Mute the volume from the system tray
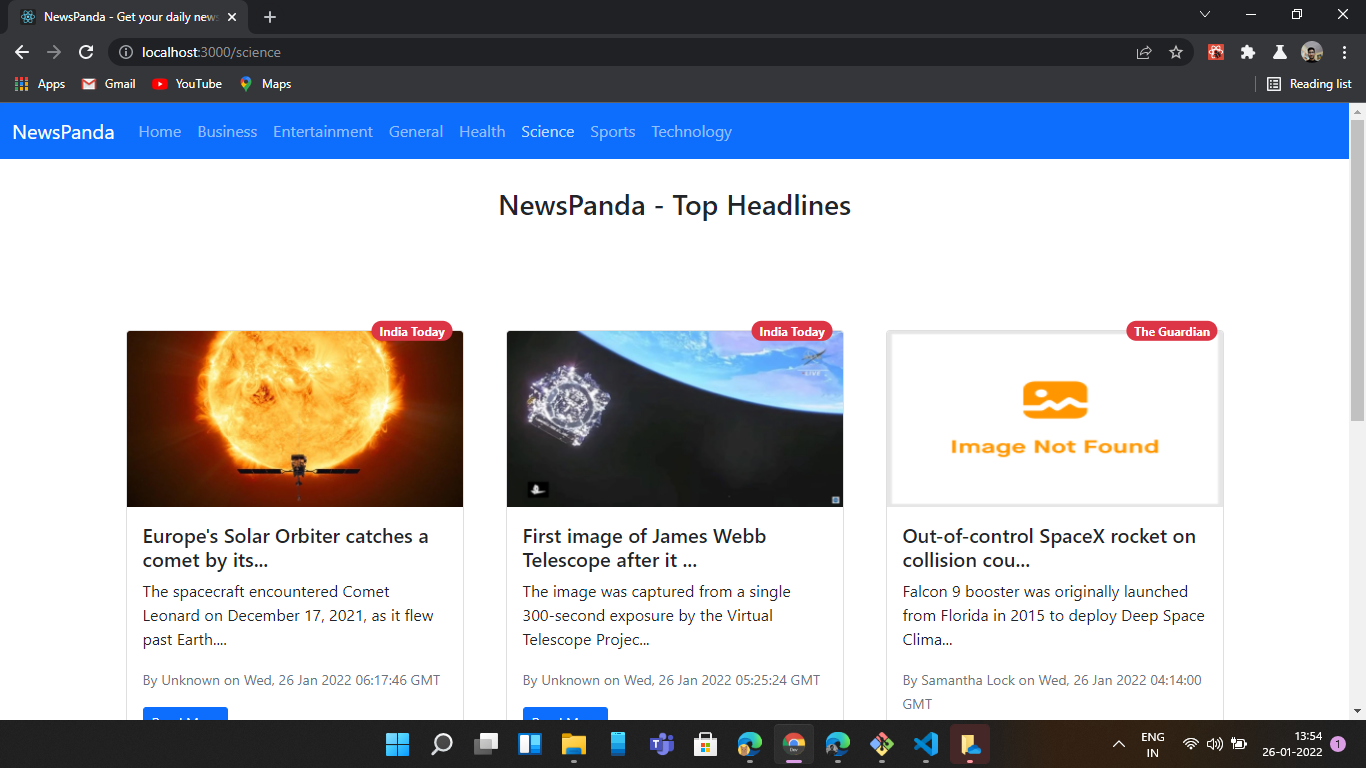This screenshot has width=1366, height=768. click(x=1213, y=744)
